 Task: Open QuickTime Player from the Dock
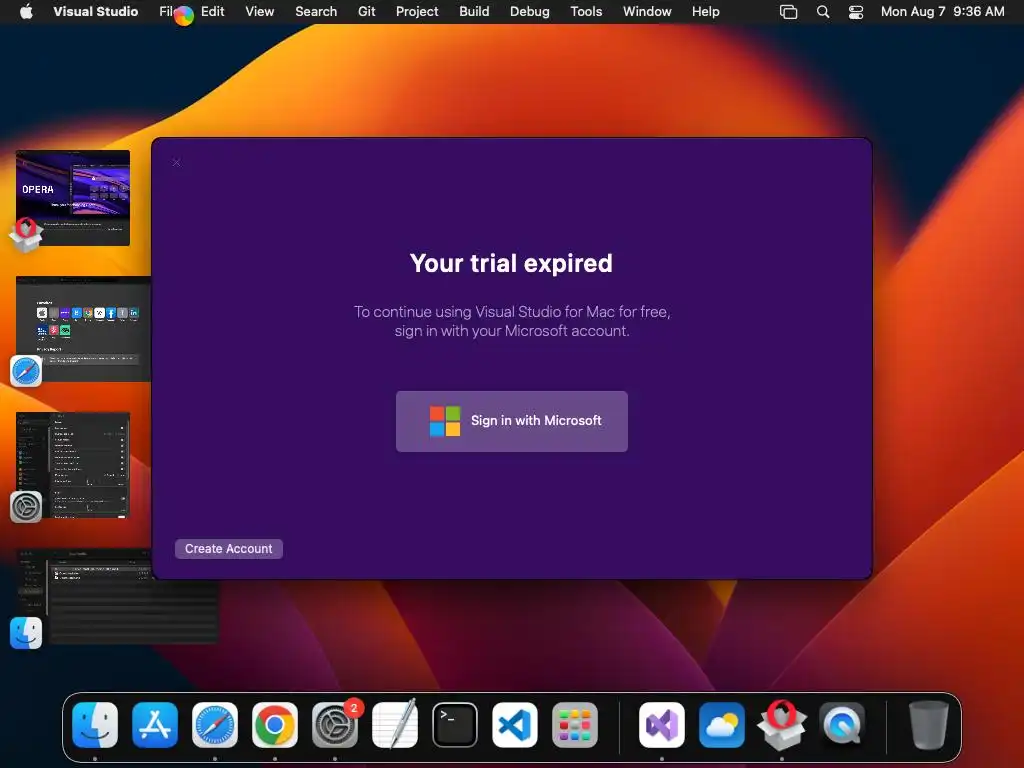pos(842,725)
